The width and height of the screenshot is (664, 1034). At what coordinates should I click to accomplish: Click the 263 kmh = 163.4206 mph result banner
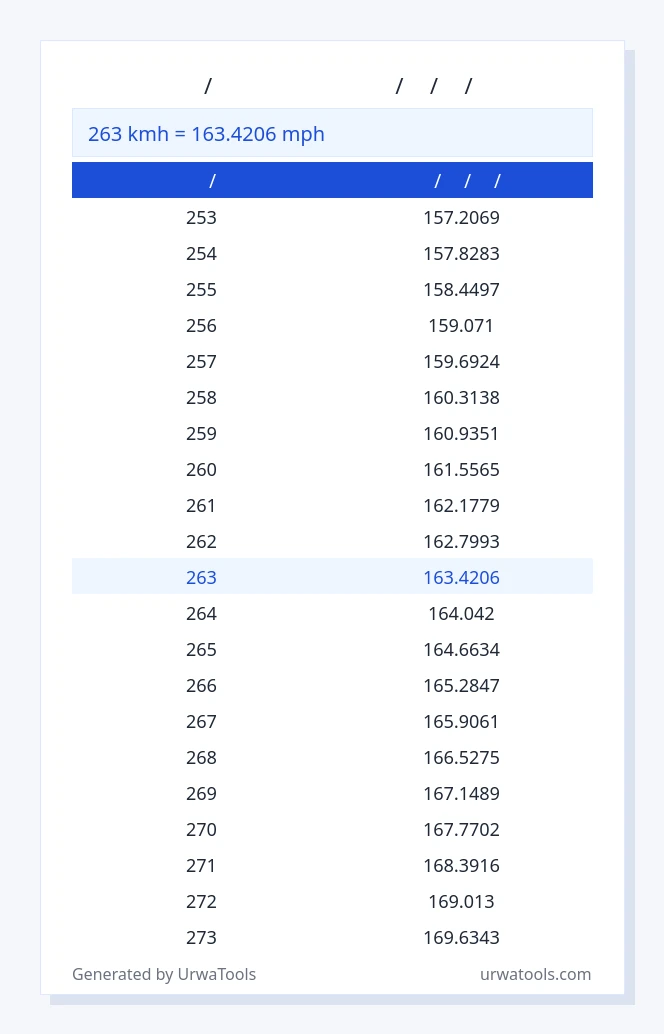point(332,133)
